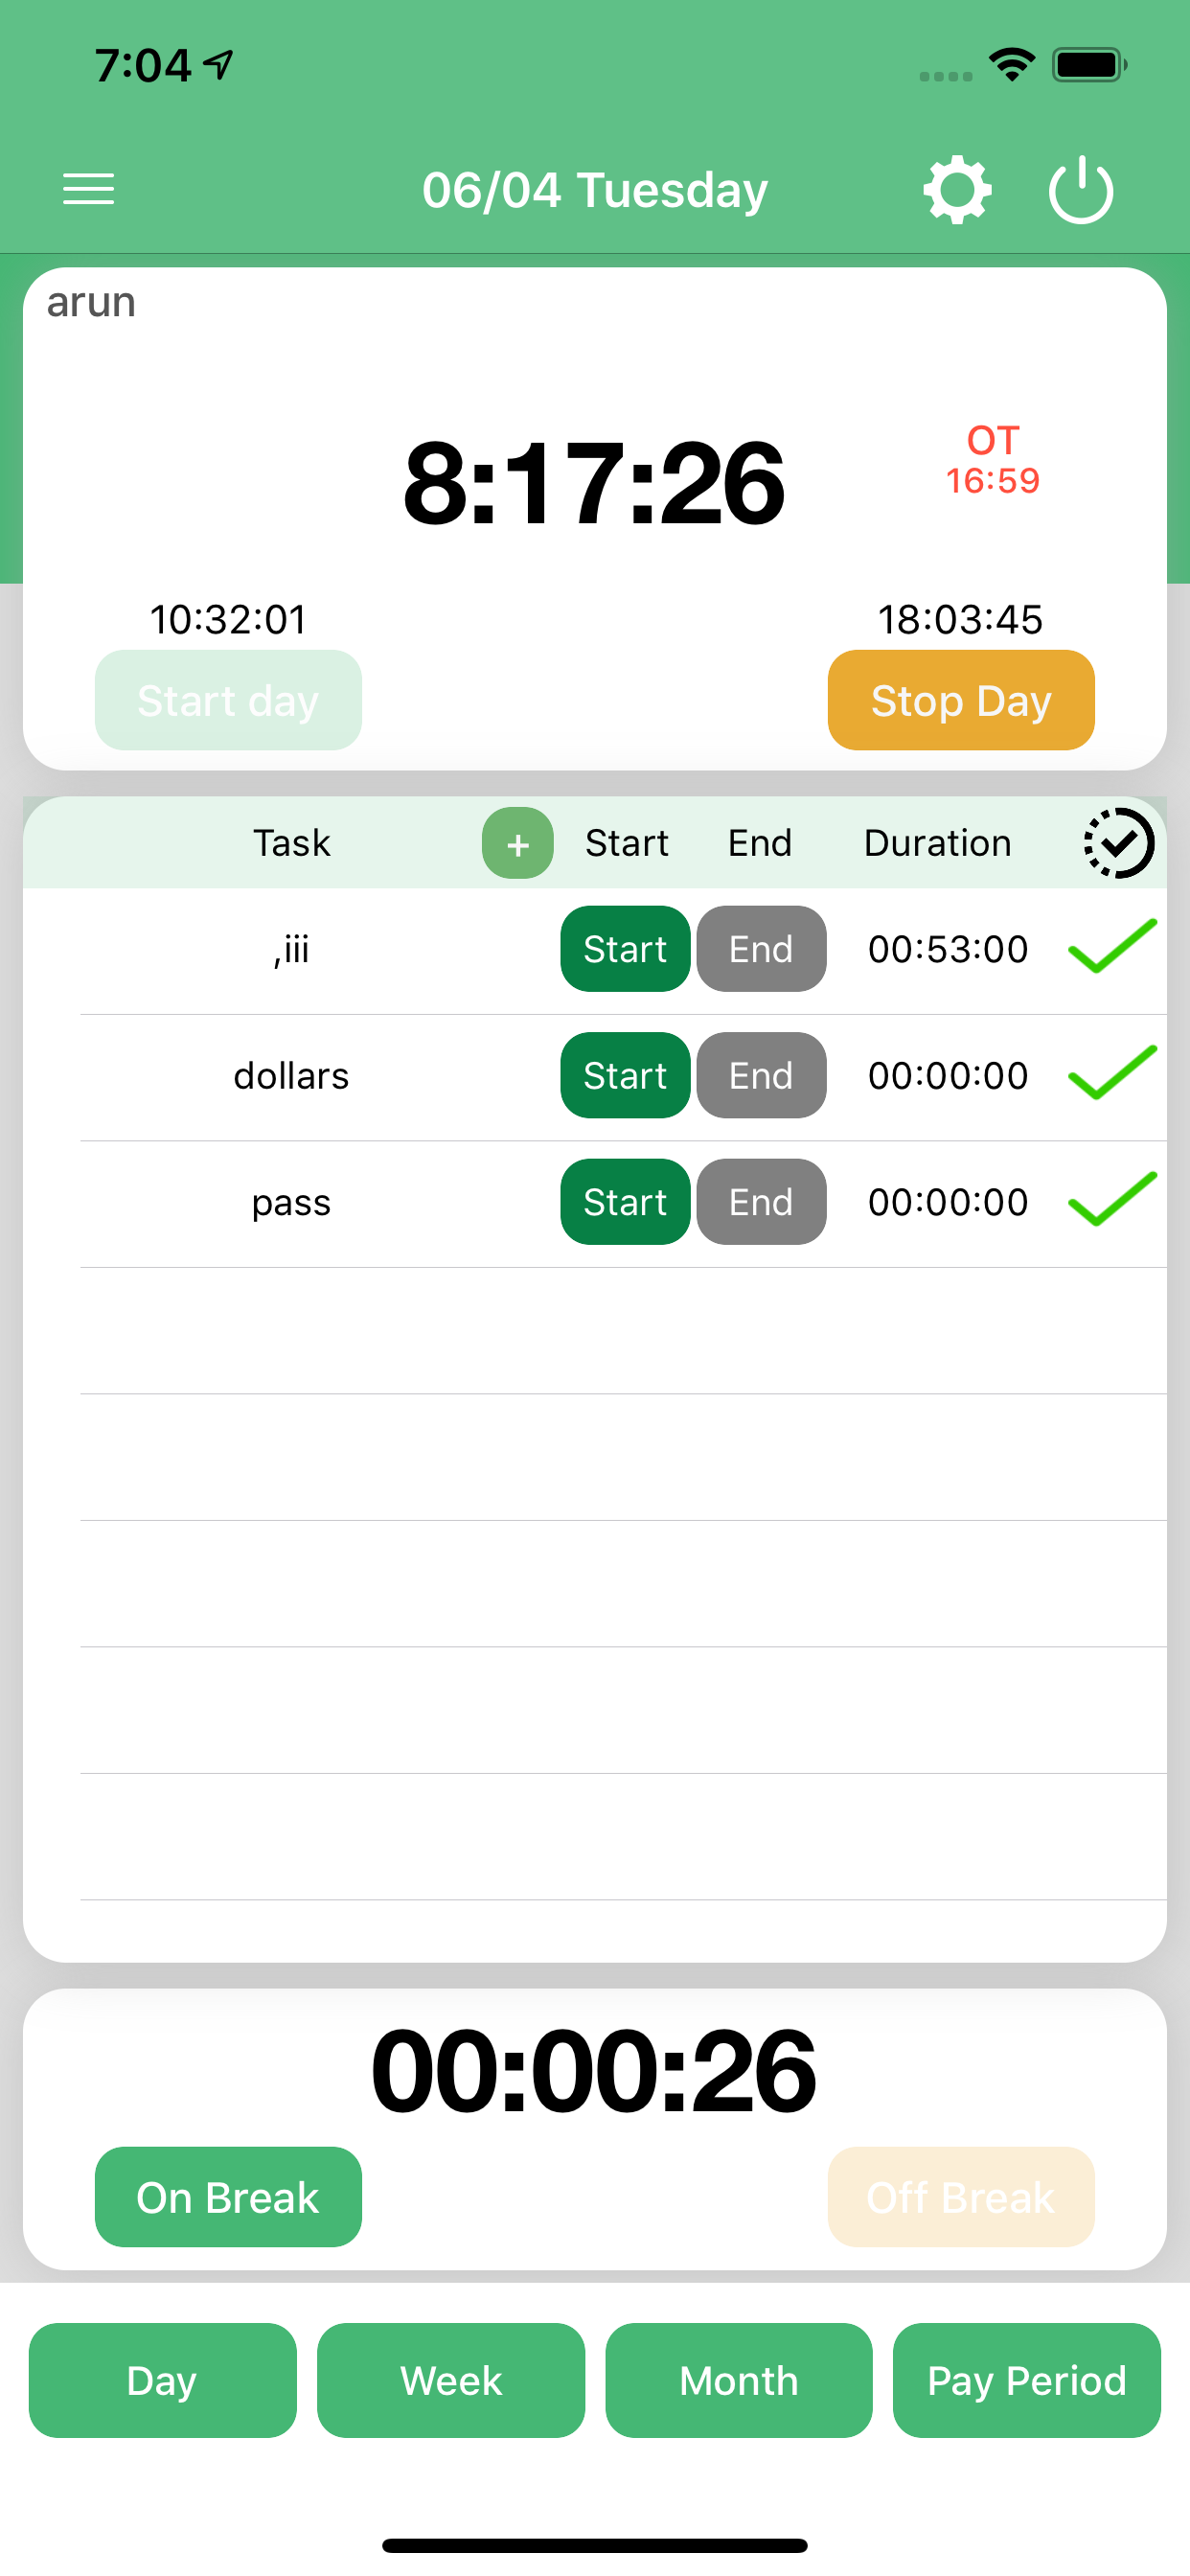Screen dimensions: 1190x2576
Task: Toggle green checkmark for ,iii task
Action: (x=1112, y=947)
